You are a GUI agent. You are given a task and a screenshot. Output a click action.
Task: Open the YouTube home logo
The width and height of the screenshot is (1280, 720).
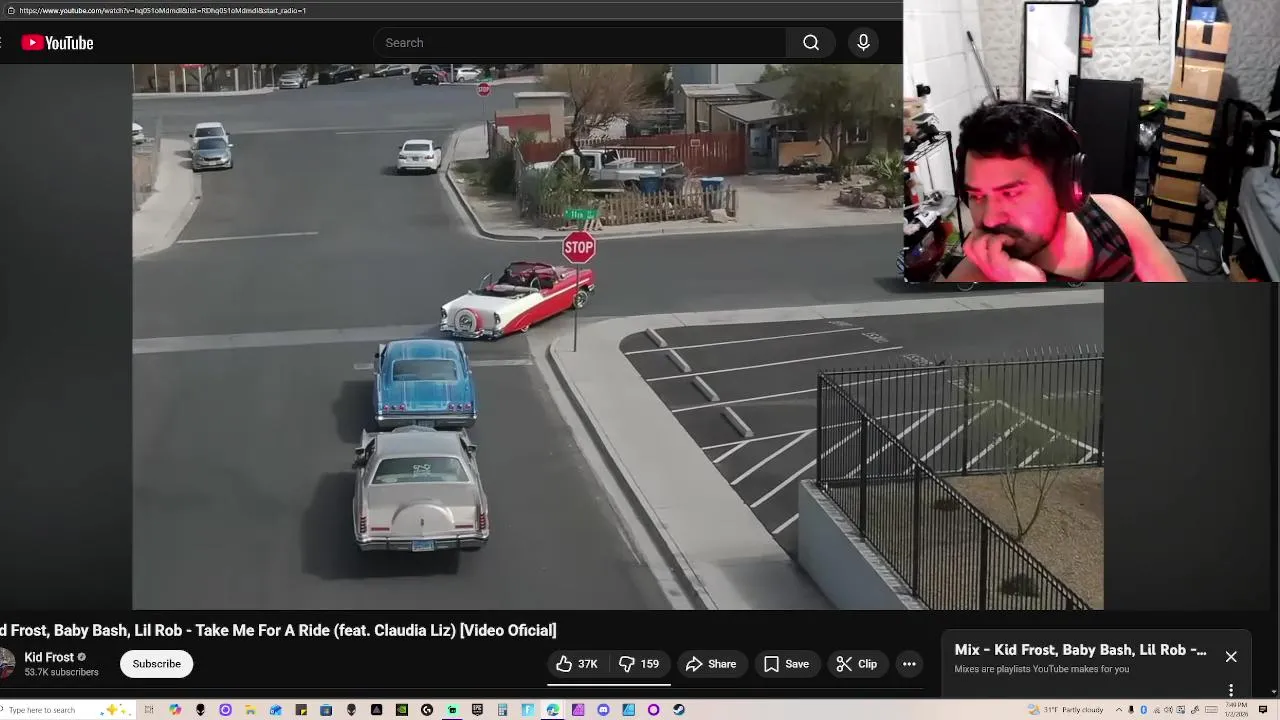tap(57, 43)
